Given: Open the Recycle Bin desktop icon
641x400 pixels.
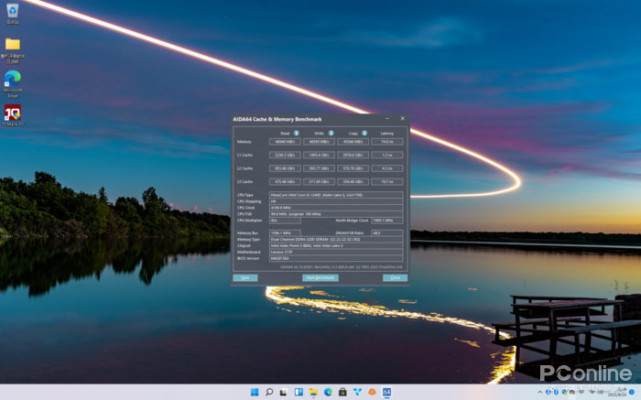Looking at the screenshot, I should pyautogui.click(x=12, y=12).
